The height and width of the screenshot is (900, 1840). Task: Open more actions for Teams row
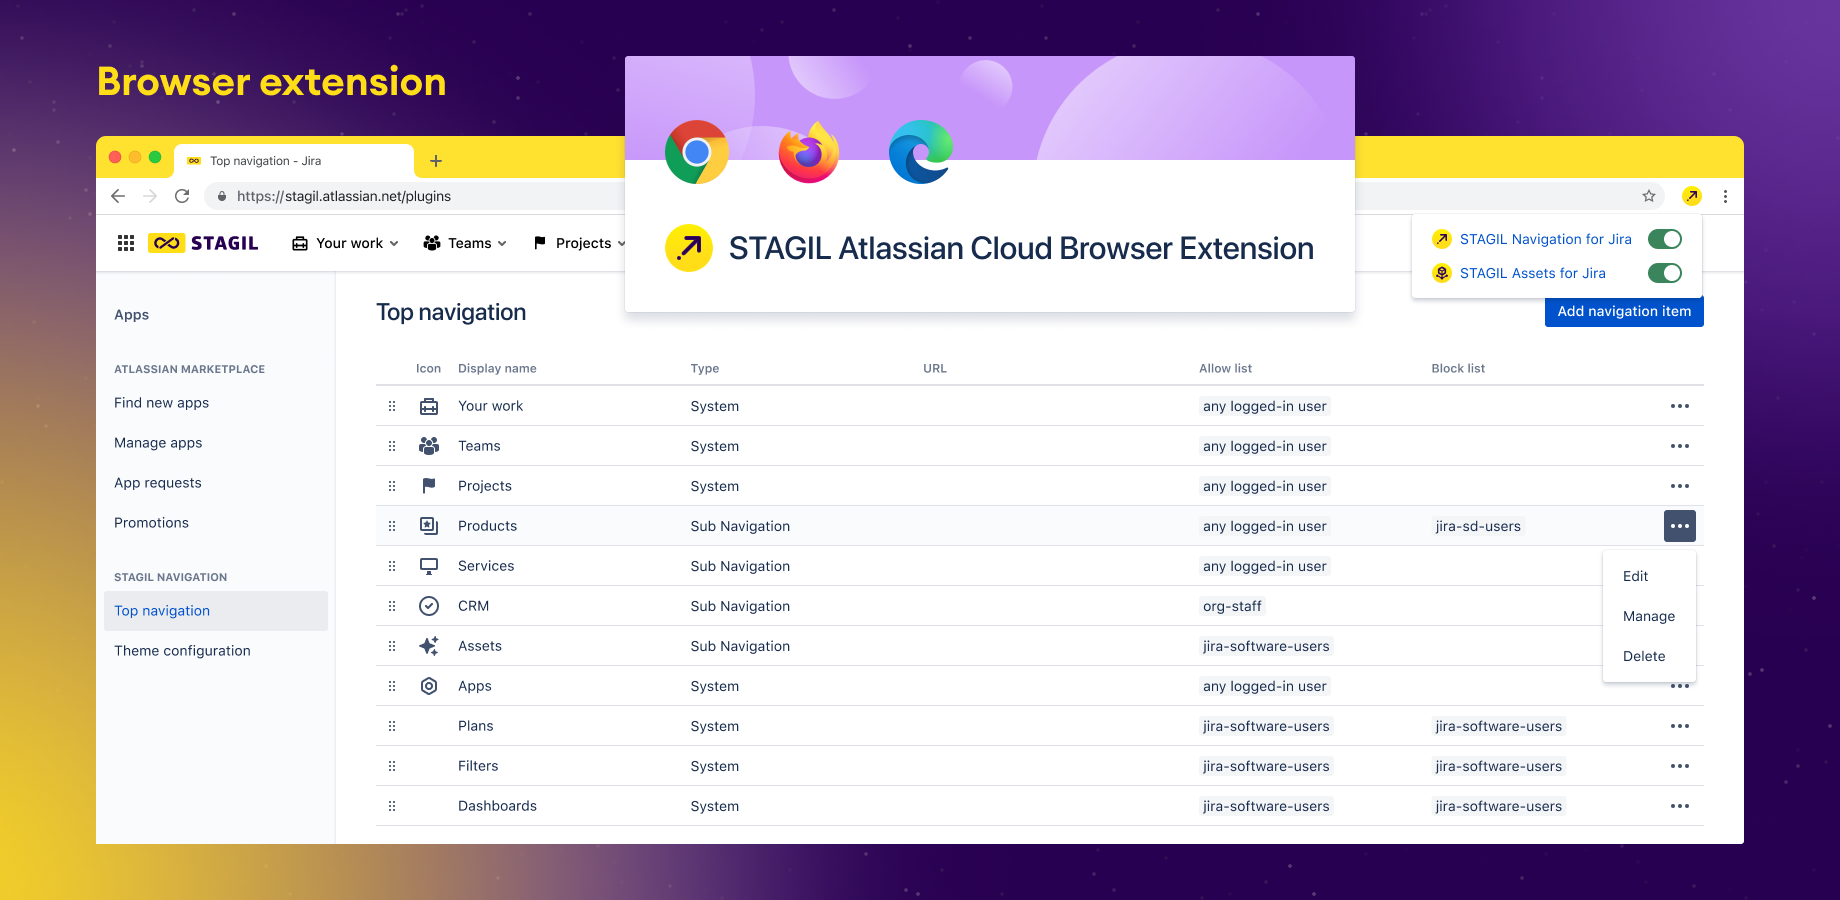1680,446
